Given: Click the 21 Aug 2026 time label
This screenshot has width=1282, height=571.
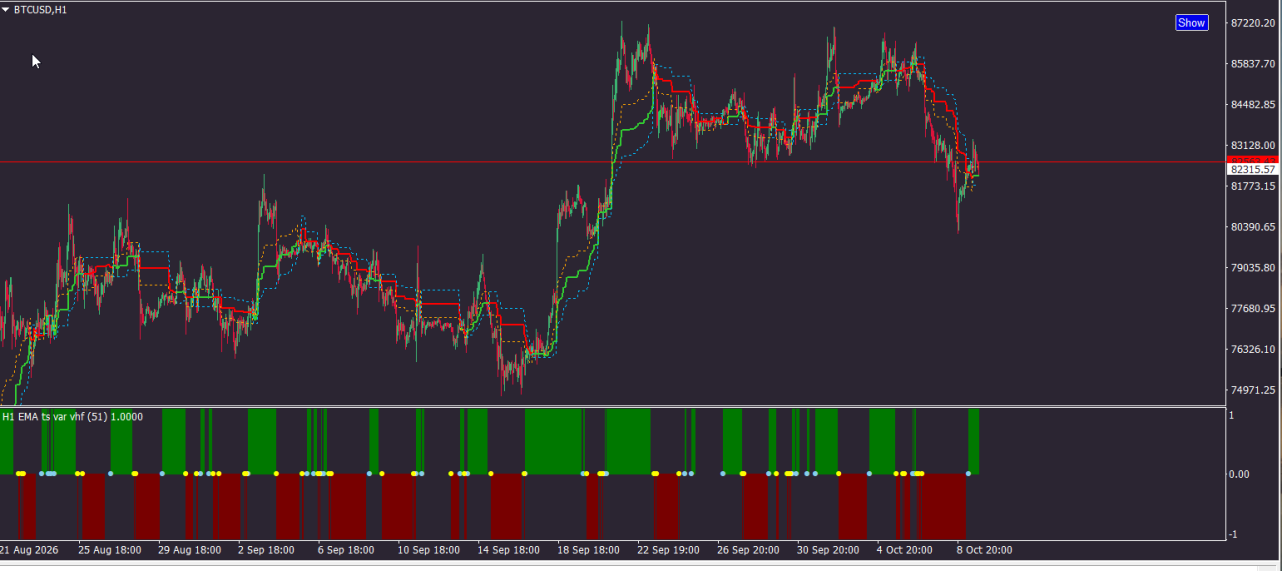Looking at the screenshot, I should tap(30, 549).
